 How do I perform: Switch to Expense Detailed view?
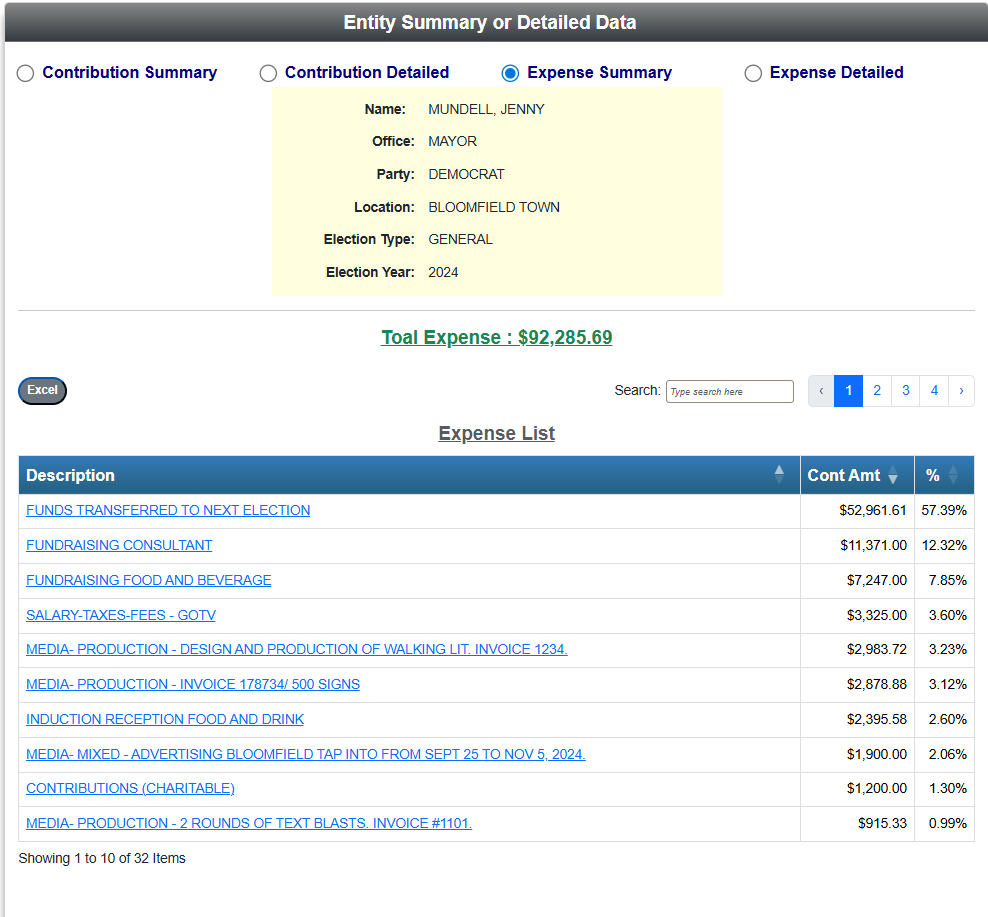pyautogui.click(x=751, y=73)
